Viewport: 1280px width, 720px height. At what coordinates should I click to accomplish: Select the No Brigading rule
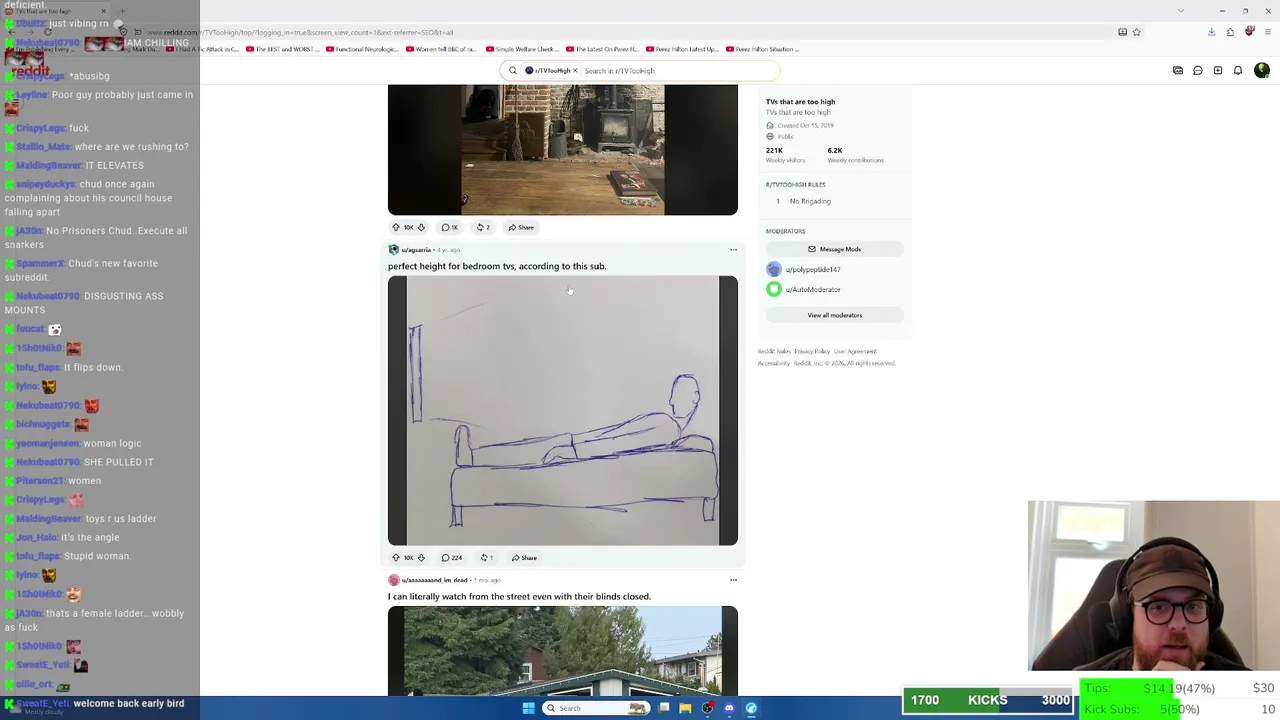[809, 201]
